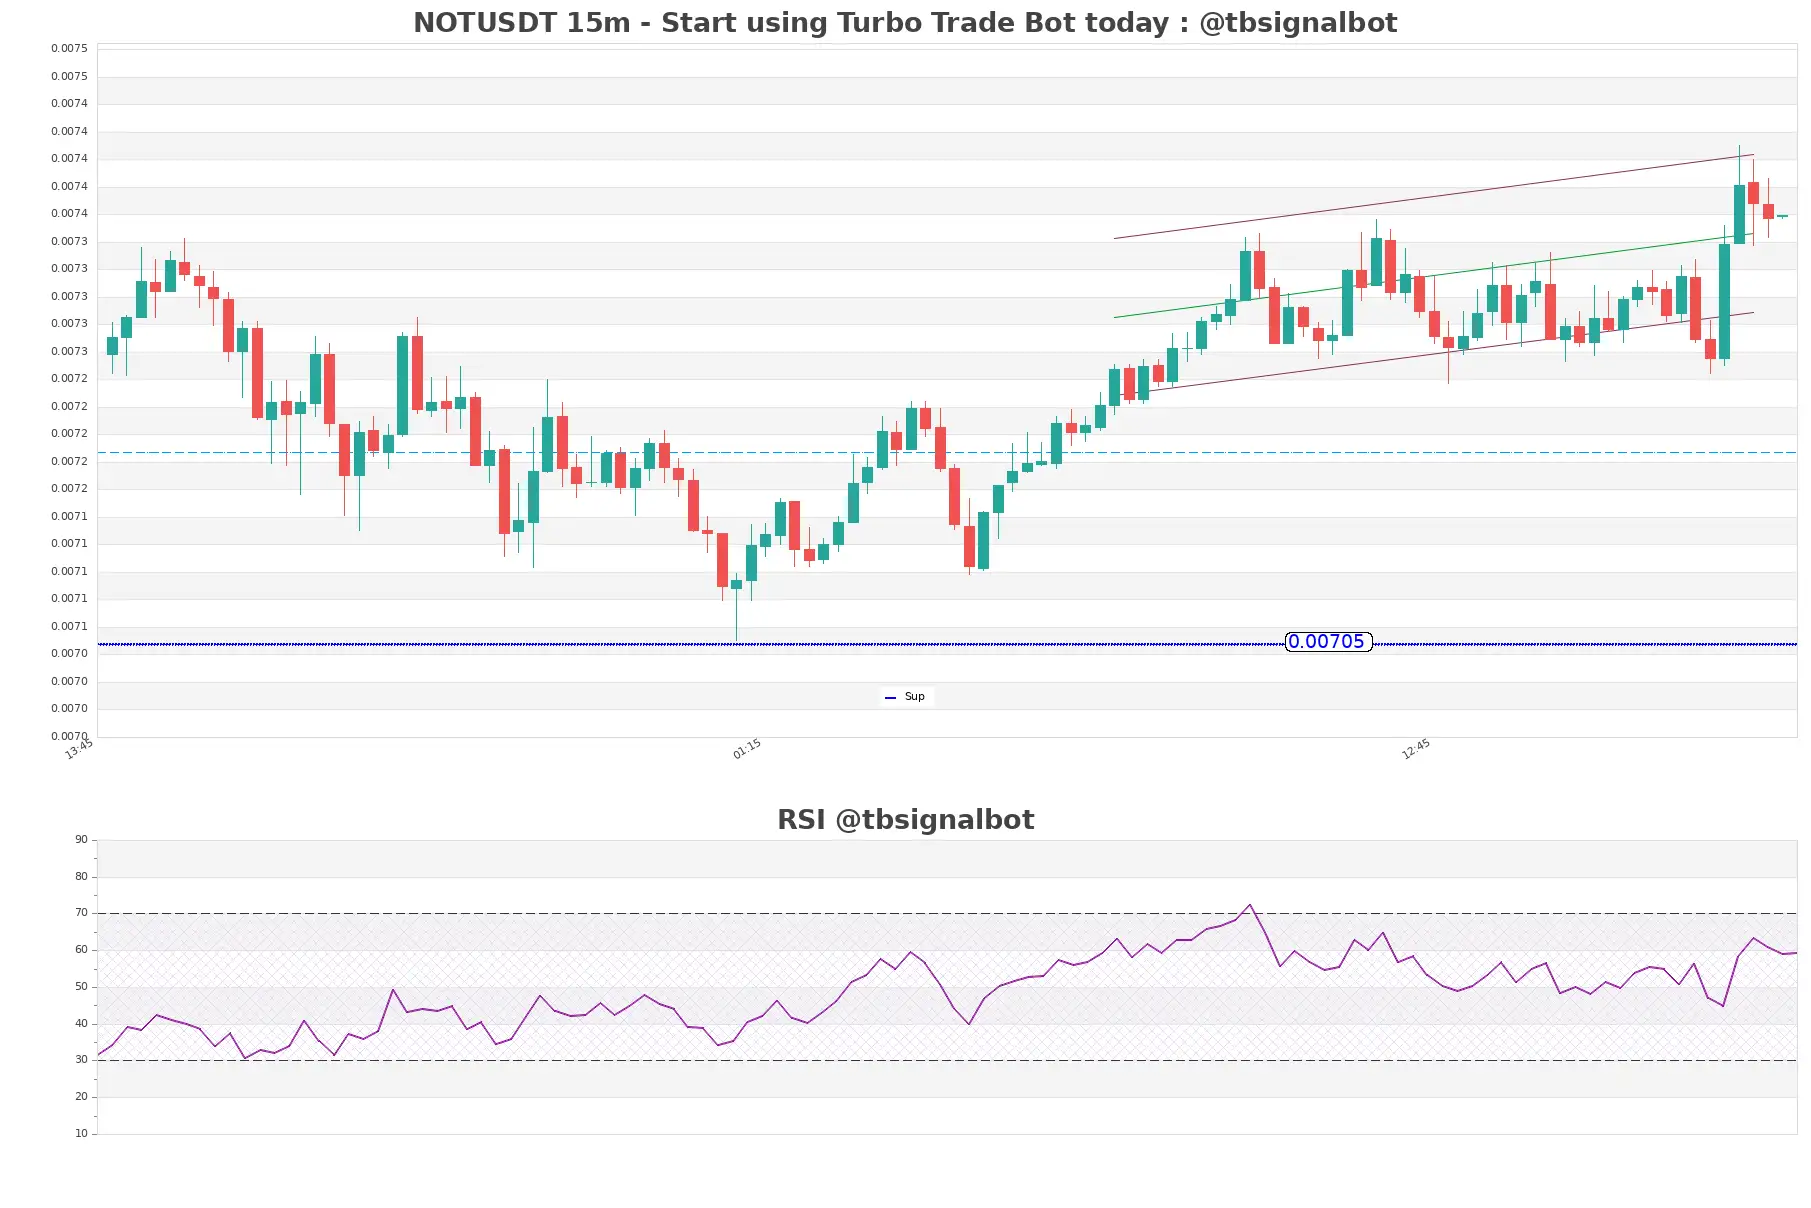Click the RSI @tbsignalbot heading
The height and width of the screenshot is (1208, 1811).
[x=905, y=820]
